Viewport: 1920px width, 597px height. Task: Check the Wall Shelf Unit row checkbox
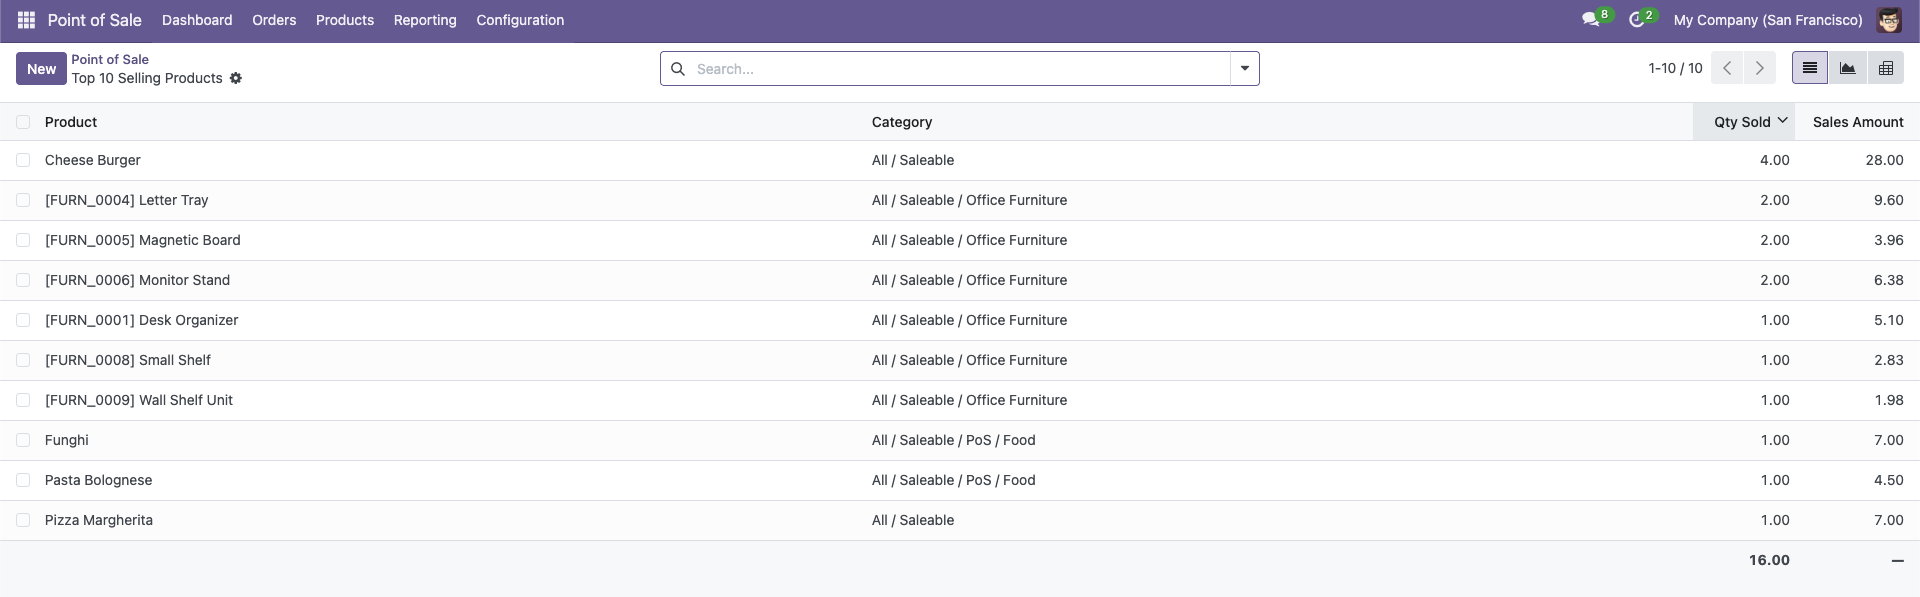click(x=23, y=400)
